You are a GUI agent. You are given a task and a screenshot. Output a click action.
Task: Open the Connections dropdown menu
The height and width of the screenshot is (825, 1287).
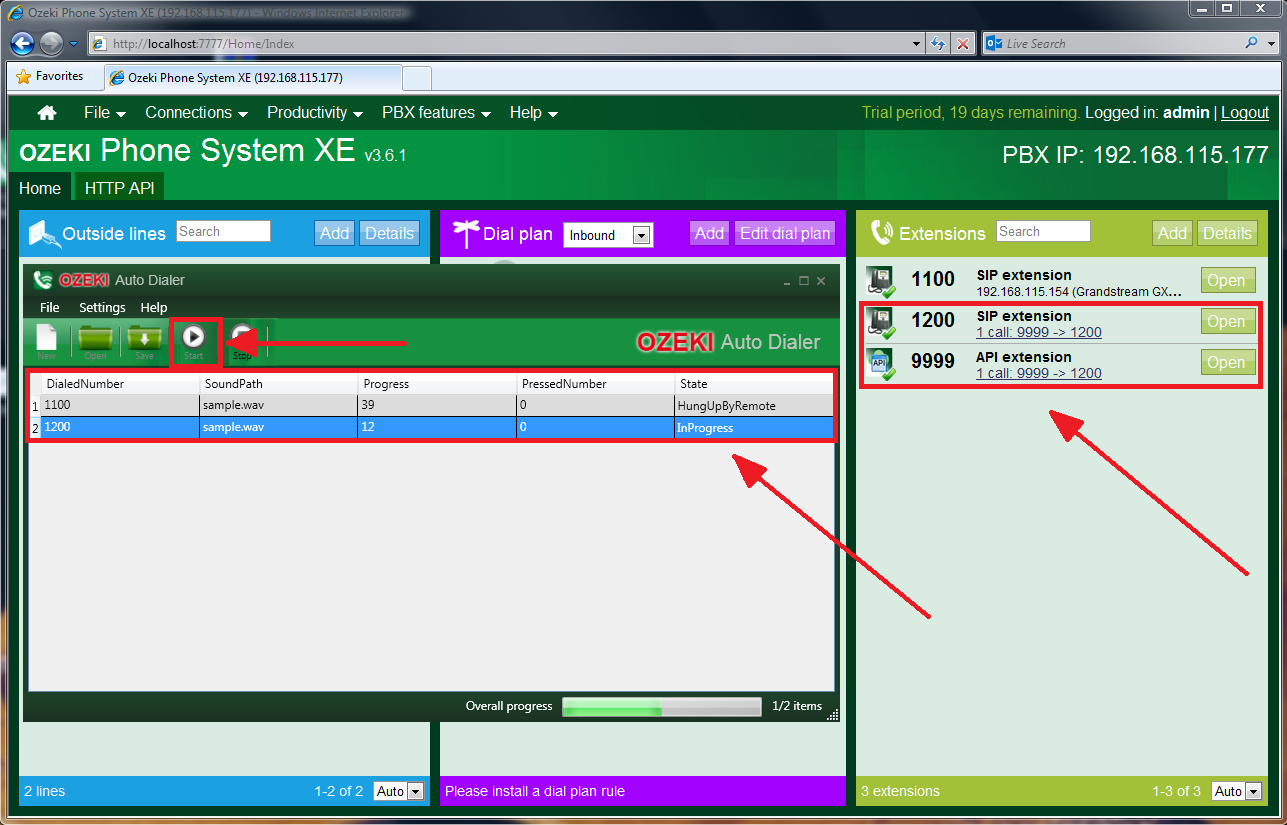196,113
